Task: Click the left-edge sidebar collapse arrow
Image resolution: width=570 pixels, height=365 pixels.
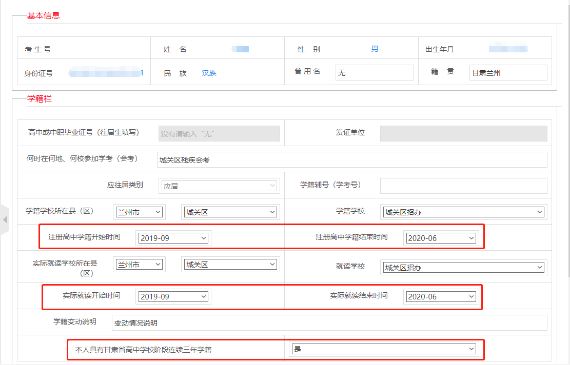Action: pyautogui.click(x=4, y=220)
